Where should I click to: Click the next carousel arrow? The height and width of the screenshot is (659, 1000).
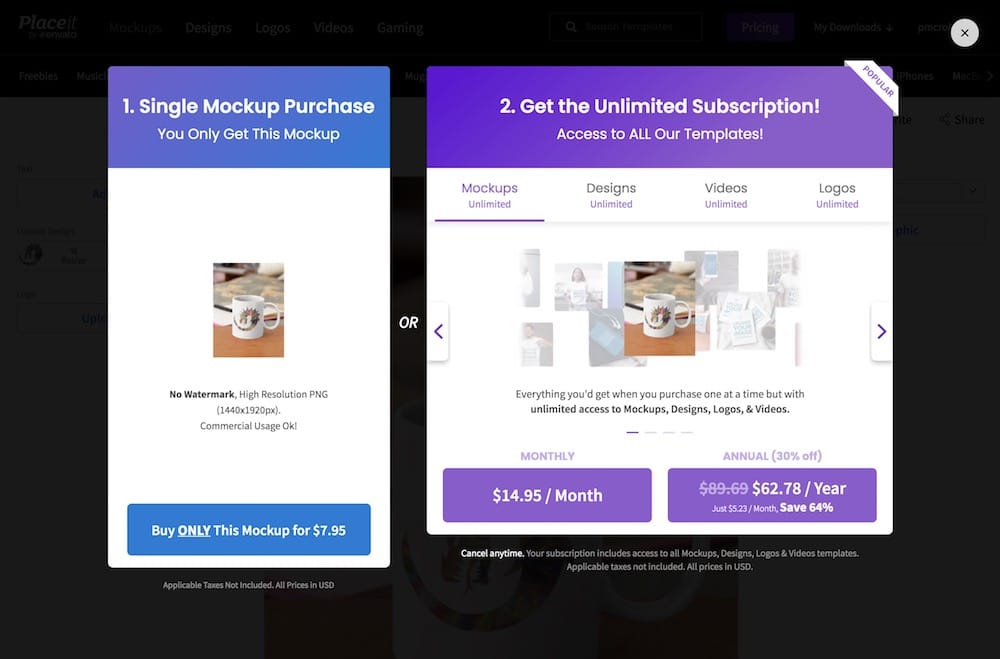881,331
